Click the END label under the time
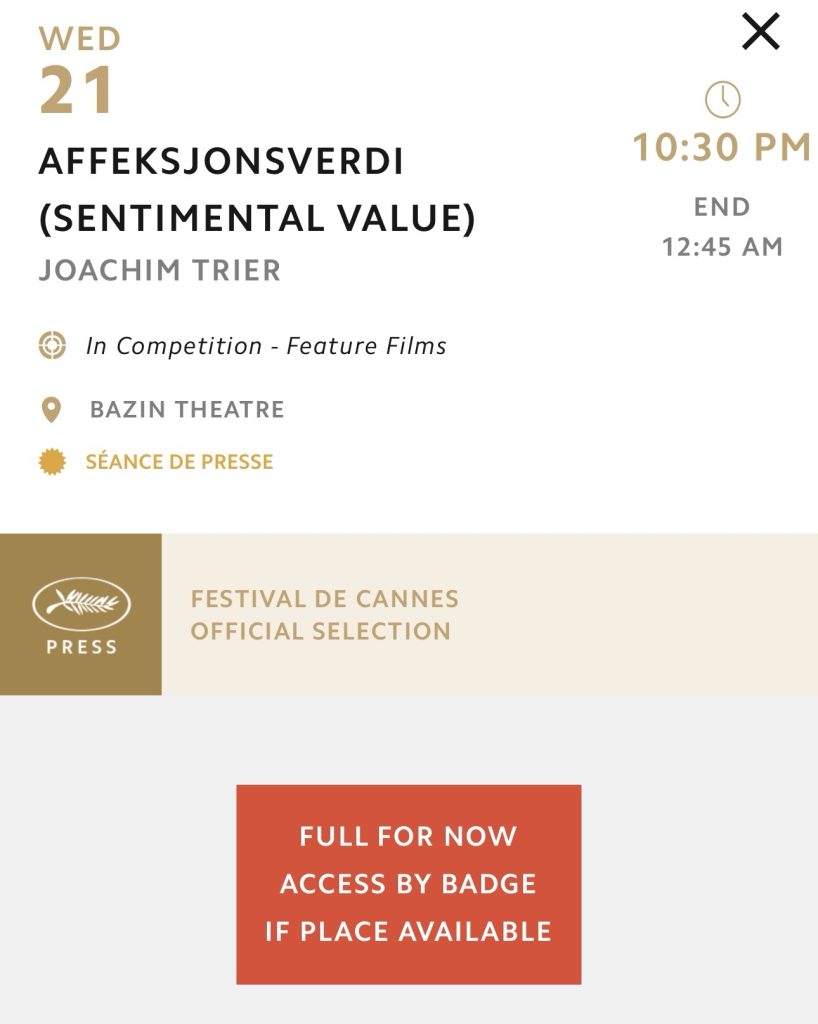The image size is (818, 1024). click(722, 207)
